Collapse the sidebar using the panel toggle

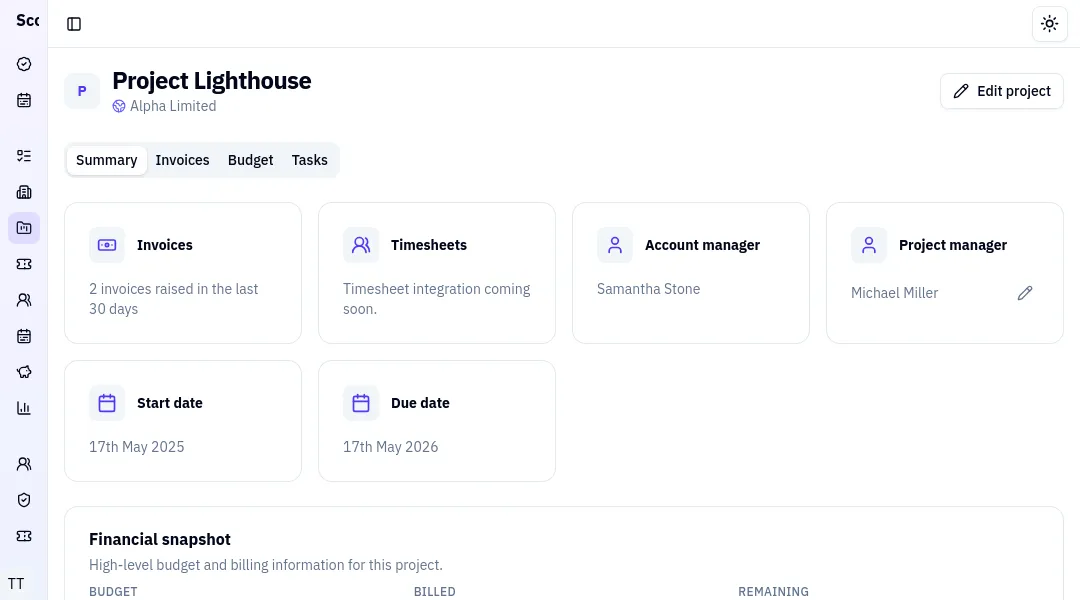tap(74, 23)
